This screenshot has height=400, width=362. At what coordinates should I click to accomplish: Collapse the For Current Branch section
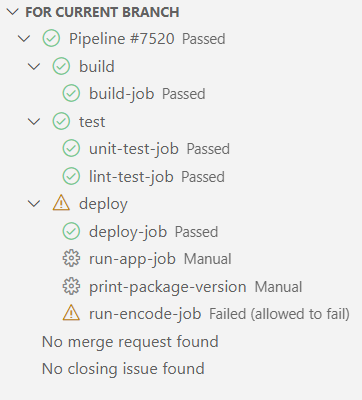13,12
